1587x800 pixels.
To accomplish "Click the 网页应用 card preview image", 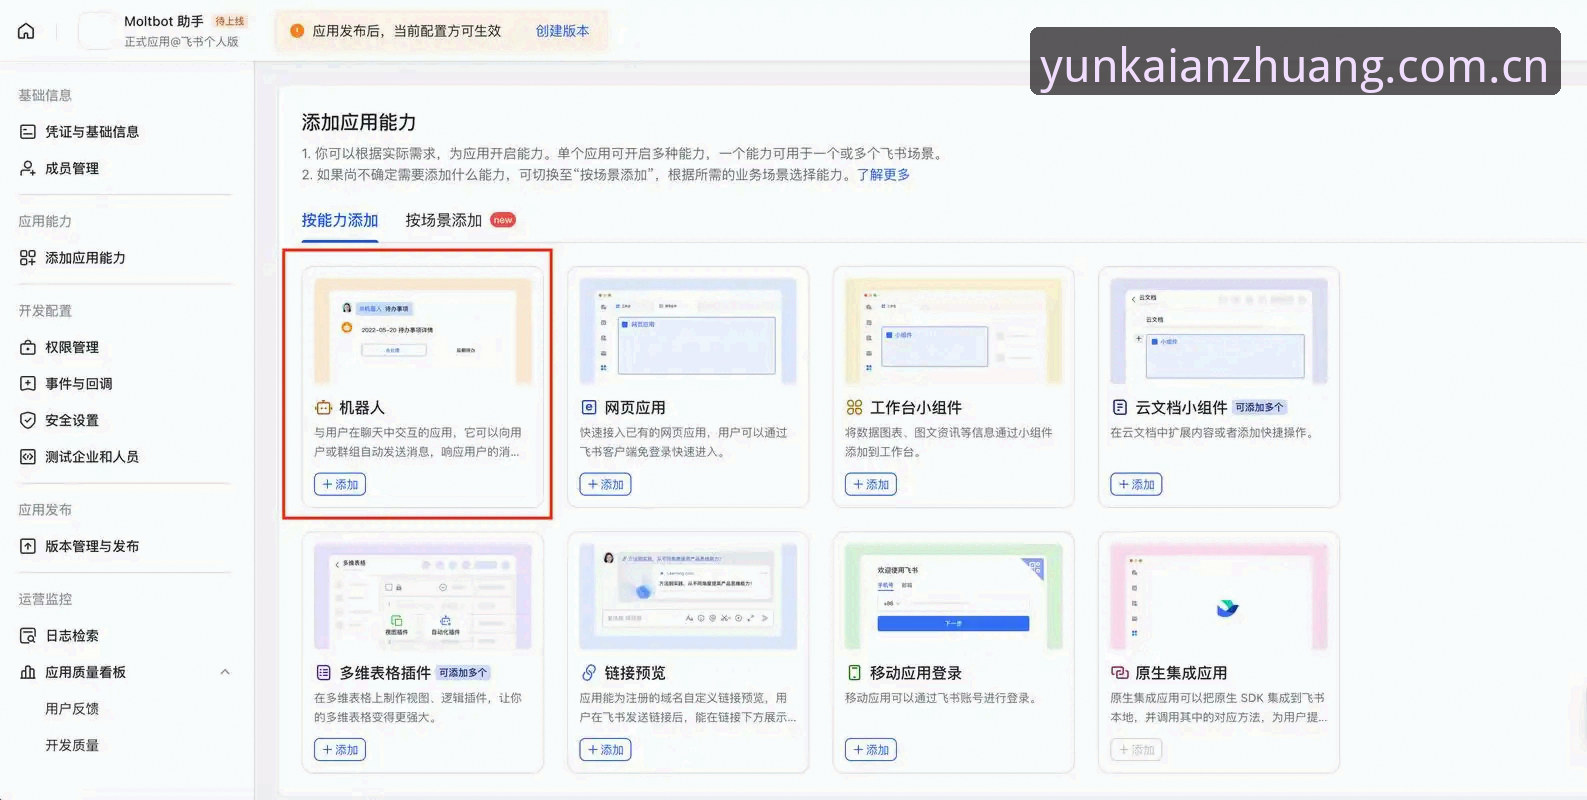I will (x=688, y=331).
